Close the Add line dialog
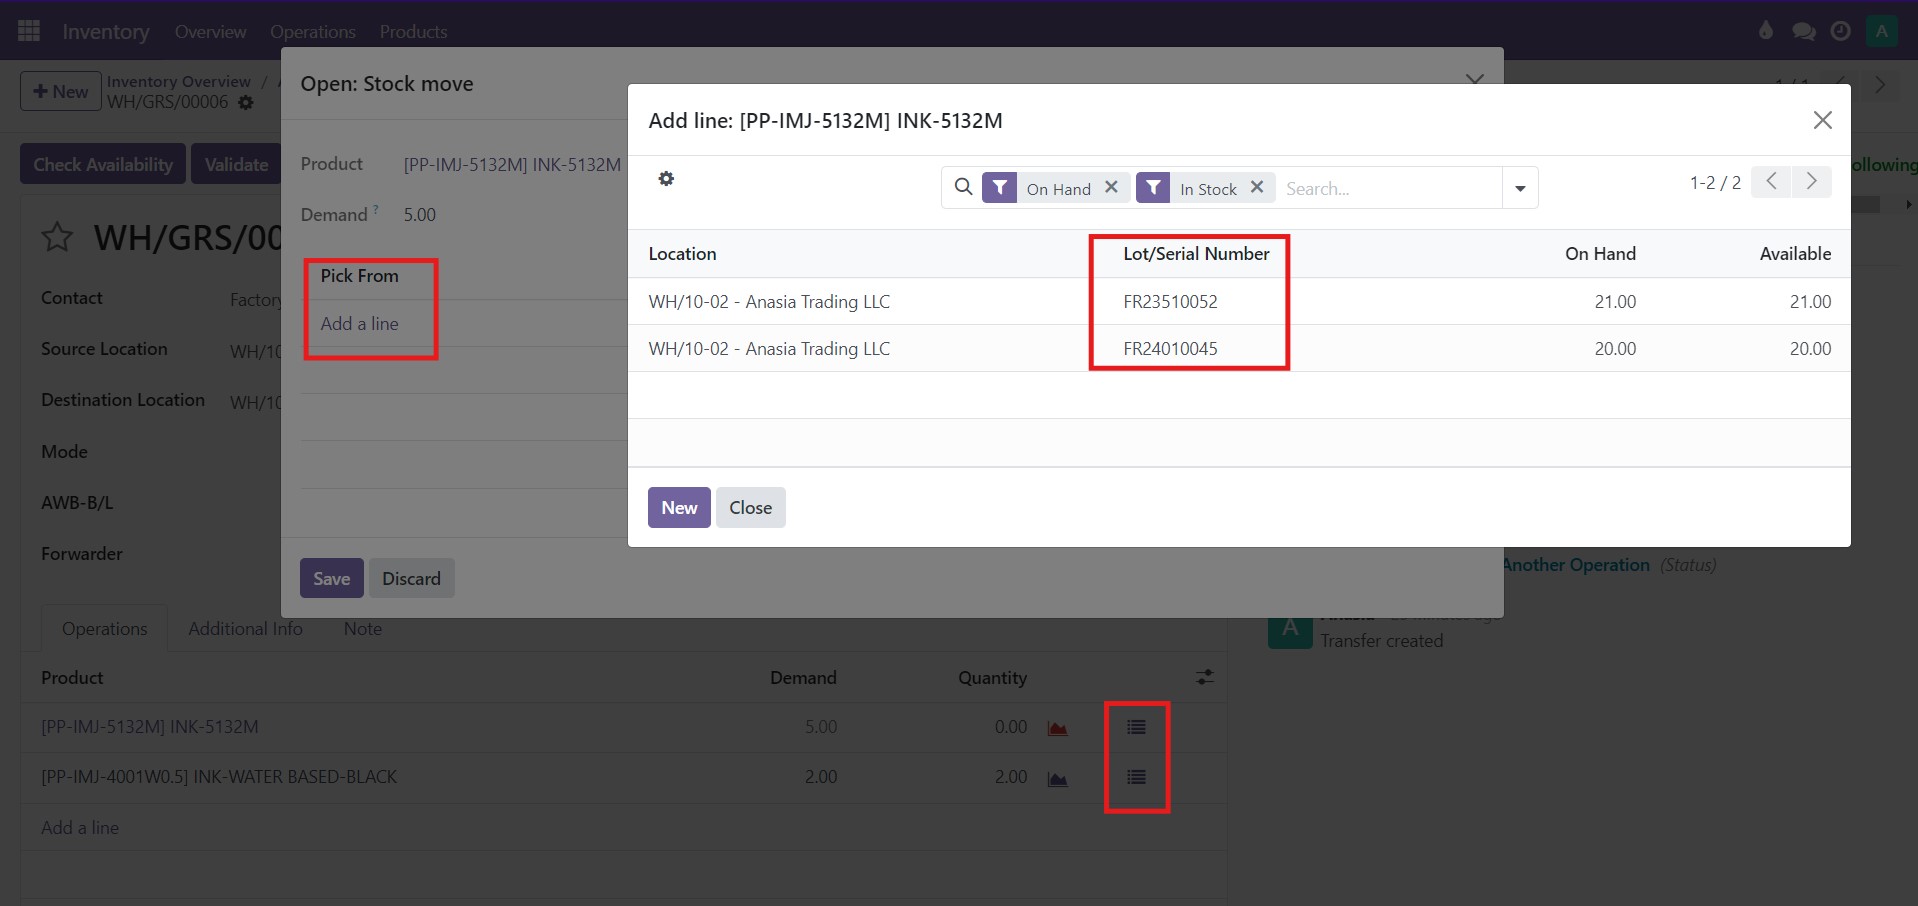This screenshot has width=1918, height=906. (x=1822, y=120)
